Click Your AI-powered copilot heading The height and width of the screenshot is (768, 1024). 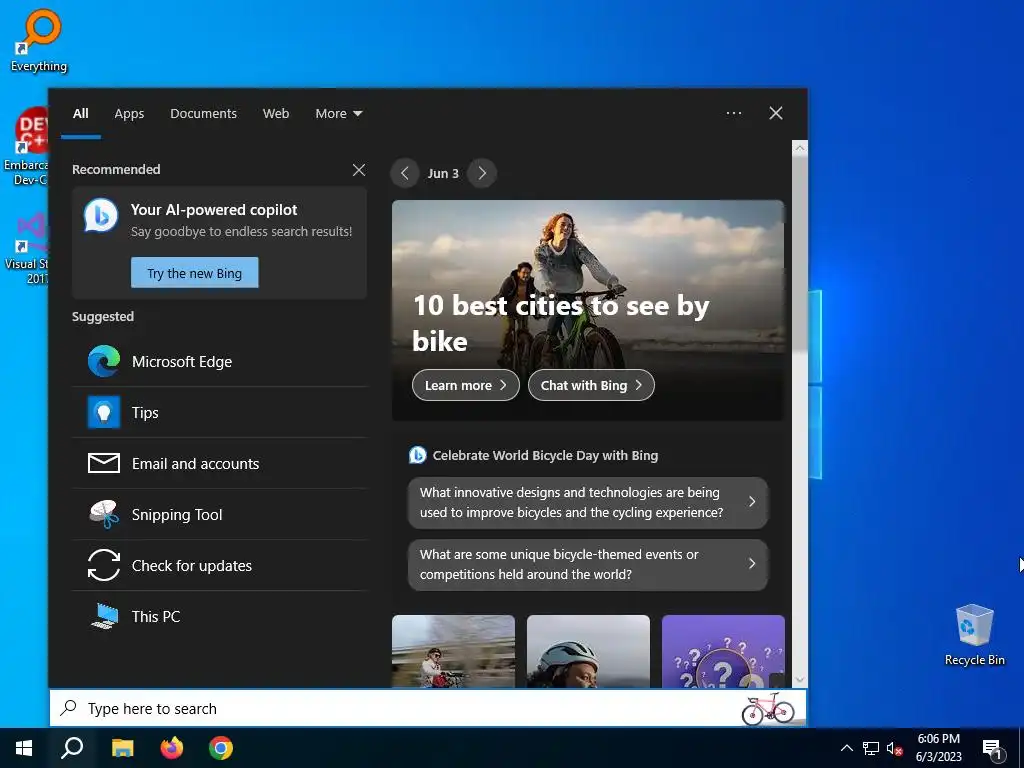click(x=214, y=210)
